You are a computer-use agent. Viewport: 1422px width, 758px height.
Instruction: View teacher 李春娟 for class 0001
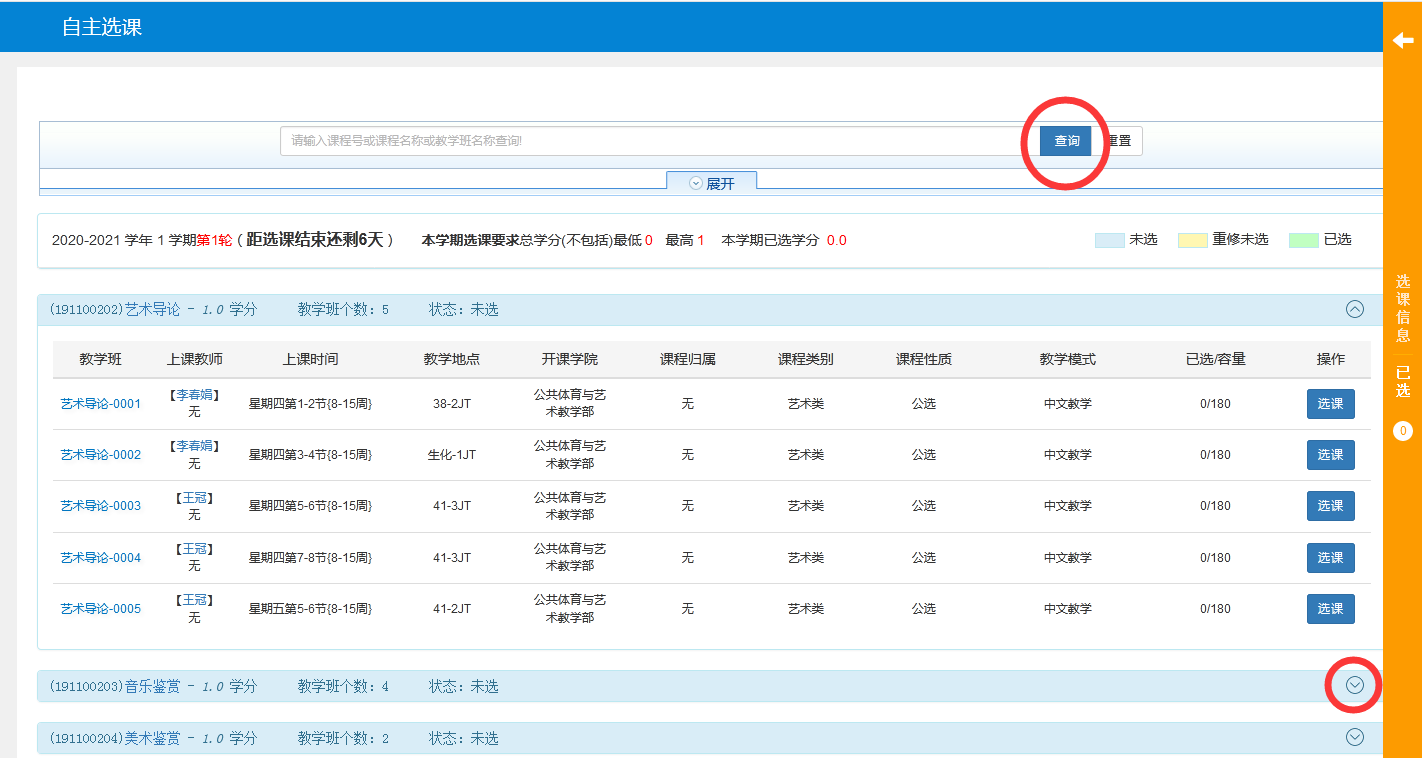click(x=195, y=395)
